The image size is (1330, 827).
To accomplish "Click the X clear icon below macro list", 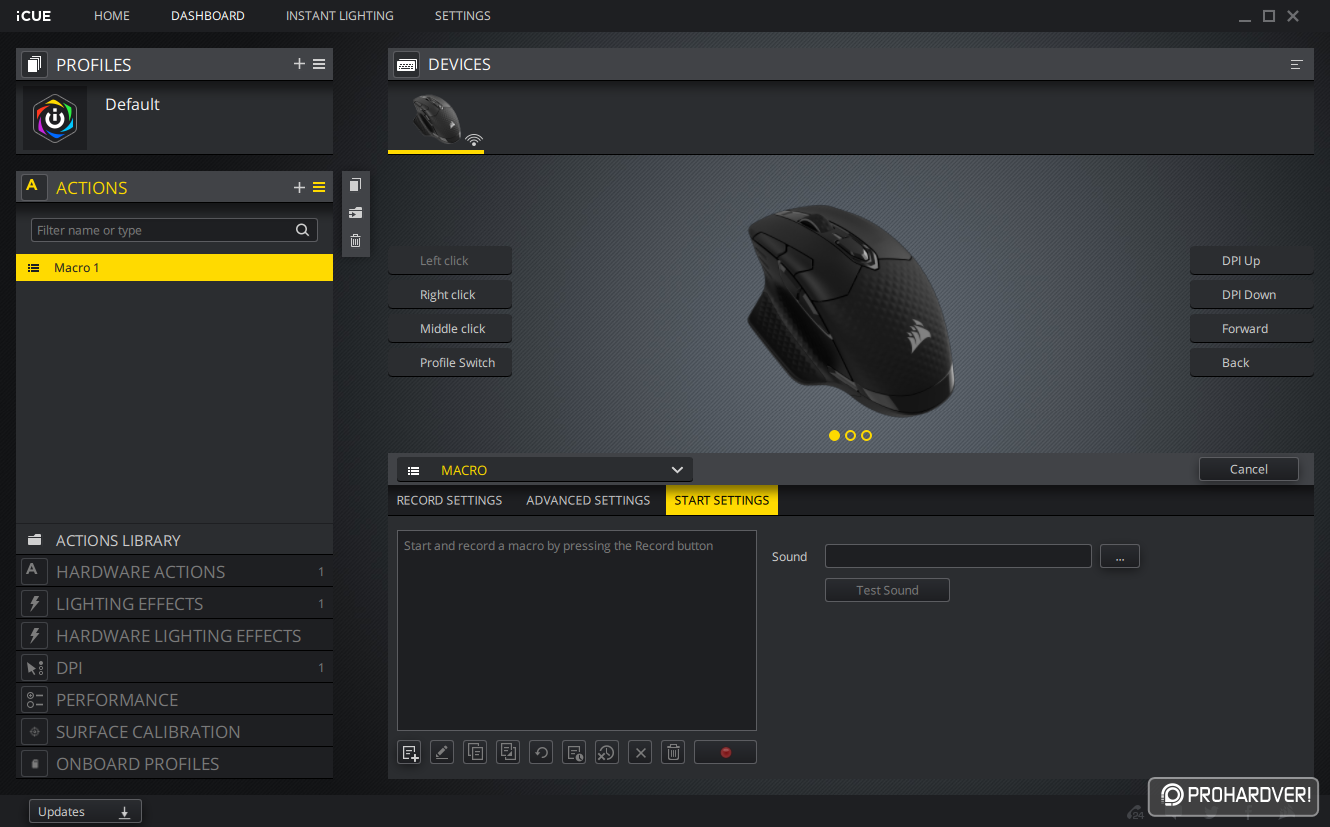I will (640, 752).
